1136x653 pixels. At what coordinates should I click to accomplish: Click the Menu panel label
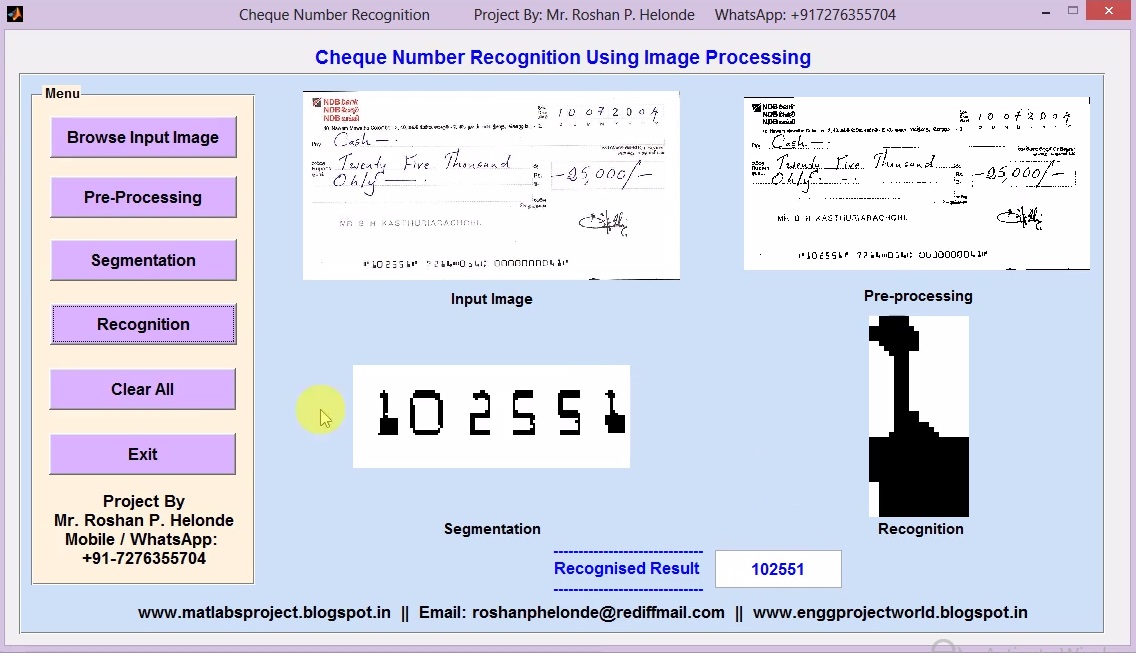pos(61,93)
